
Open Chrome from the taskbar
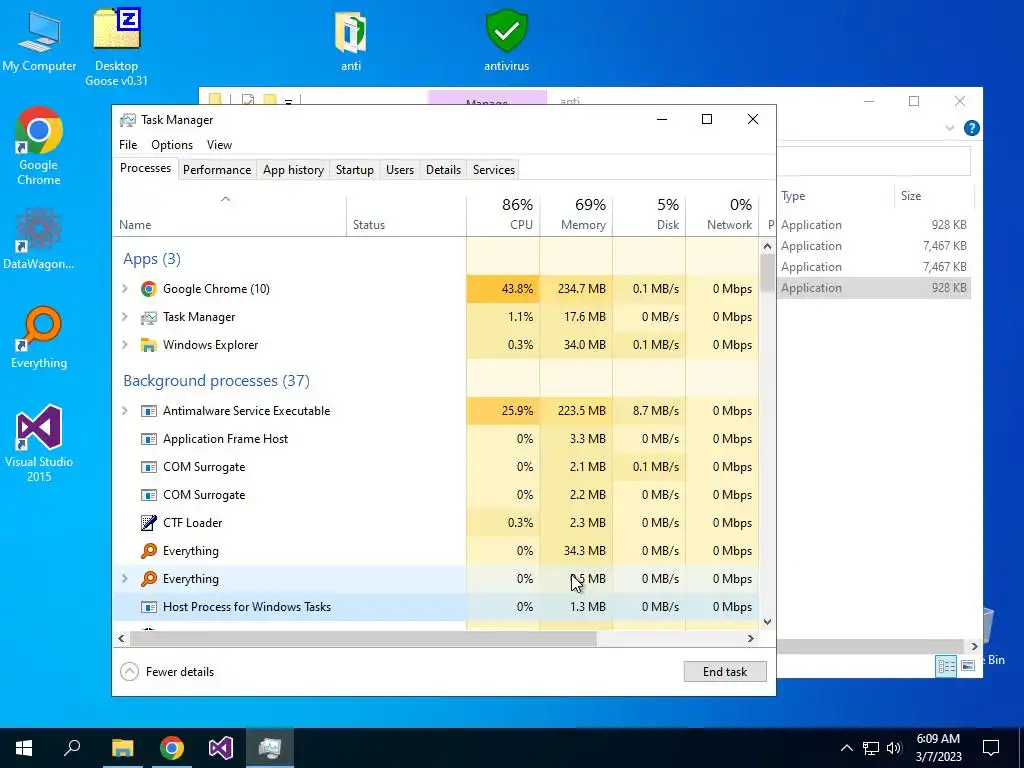tap(172, 748)
